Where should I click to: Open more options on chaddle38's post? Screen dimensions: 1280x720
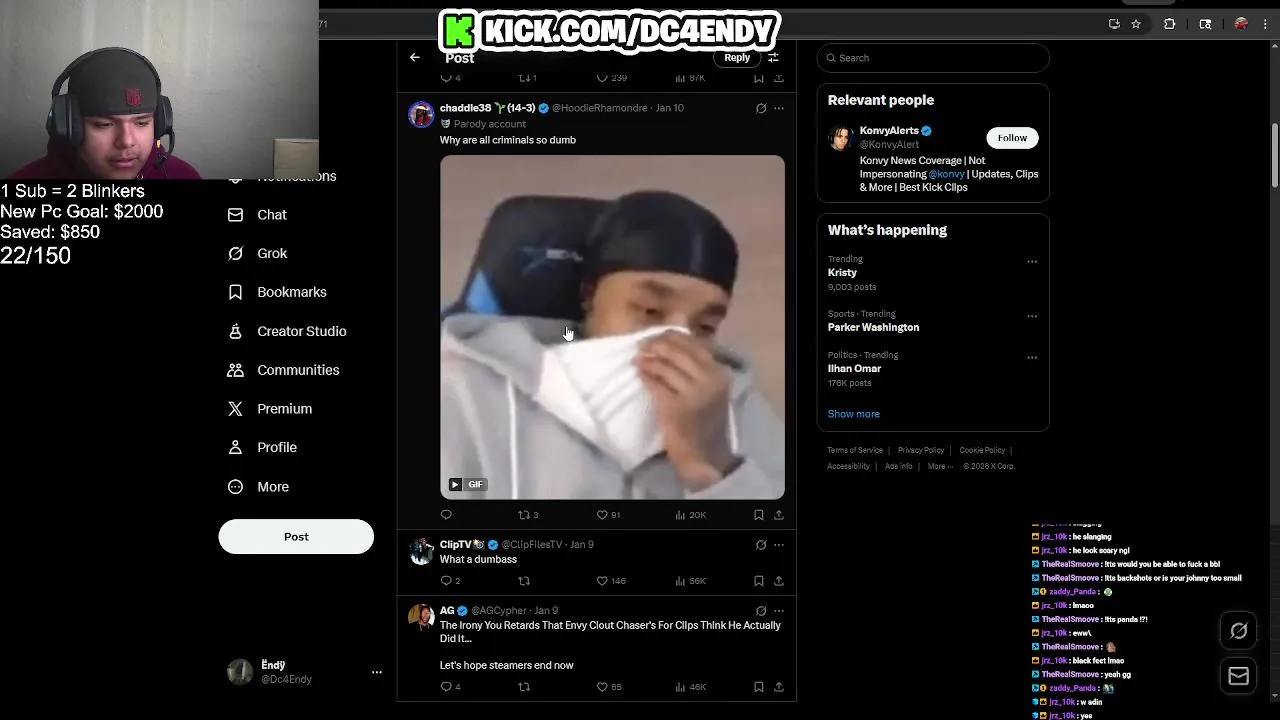coord(779,108)
